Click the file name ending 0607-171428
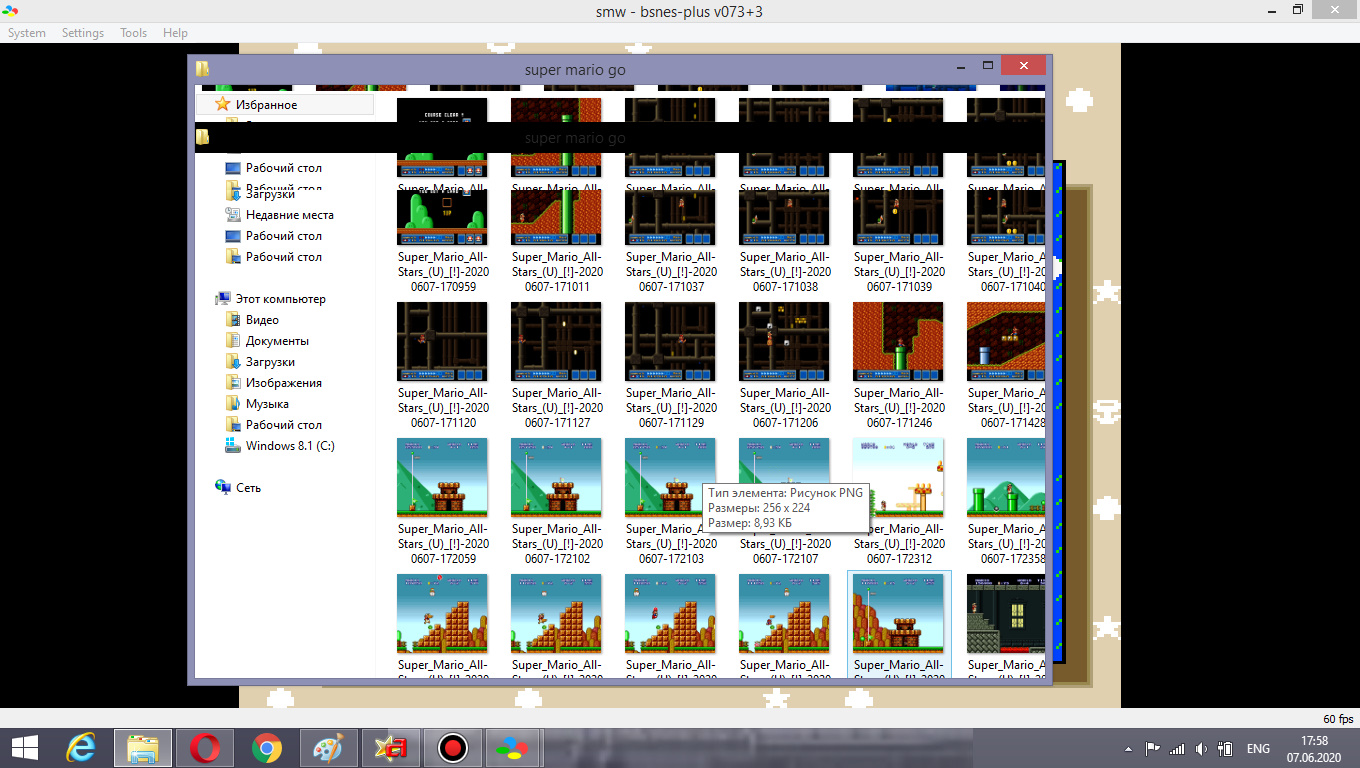This screenshot has width=1360, height=768. 1006,408
